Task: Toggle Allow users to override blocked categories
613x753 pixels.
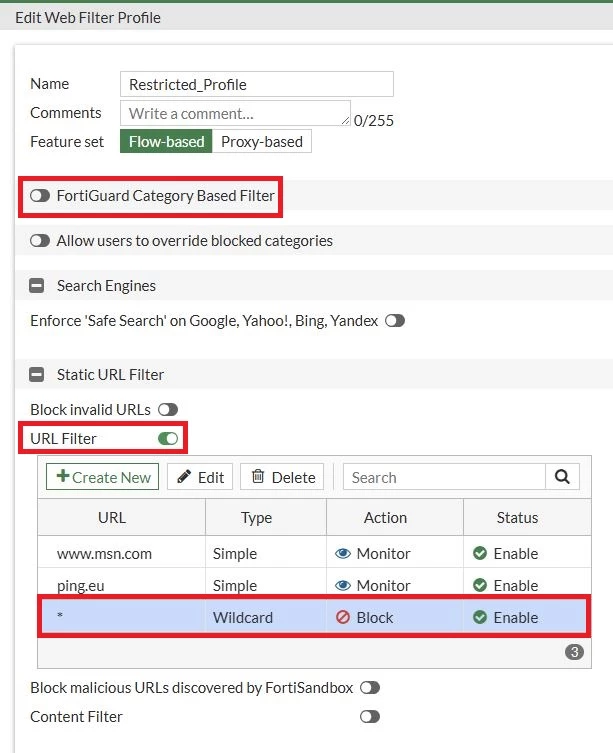Action: click(40, 241)
